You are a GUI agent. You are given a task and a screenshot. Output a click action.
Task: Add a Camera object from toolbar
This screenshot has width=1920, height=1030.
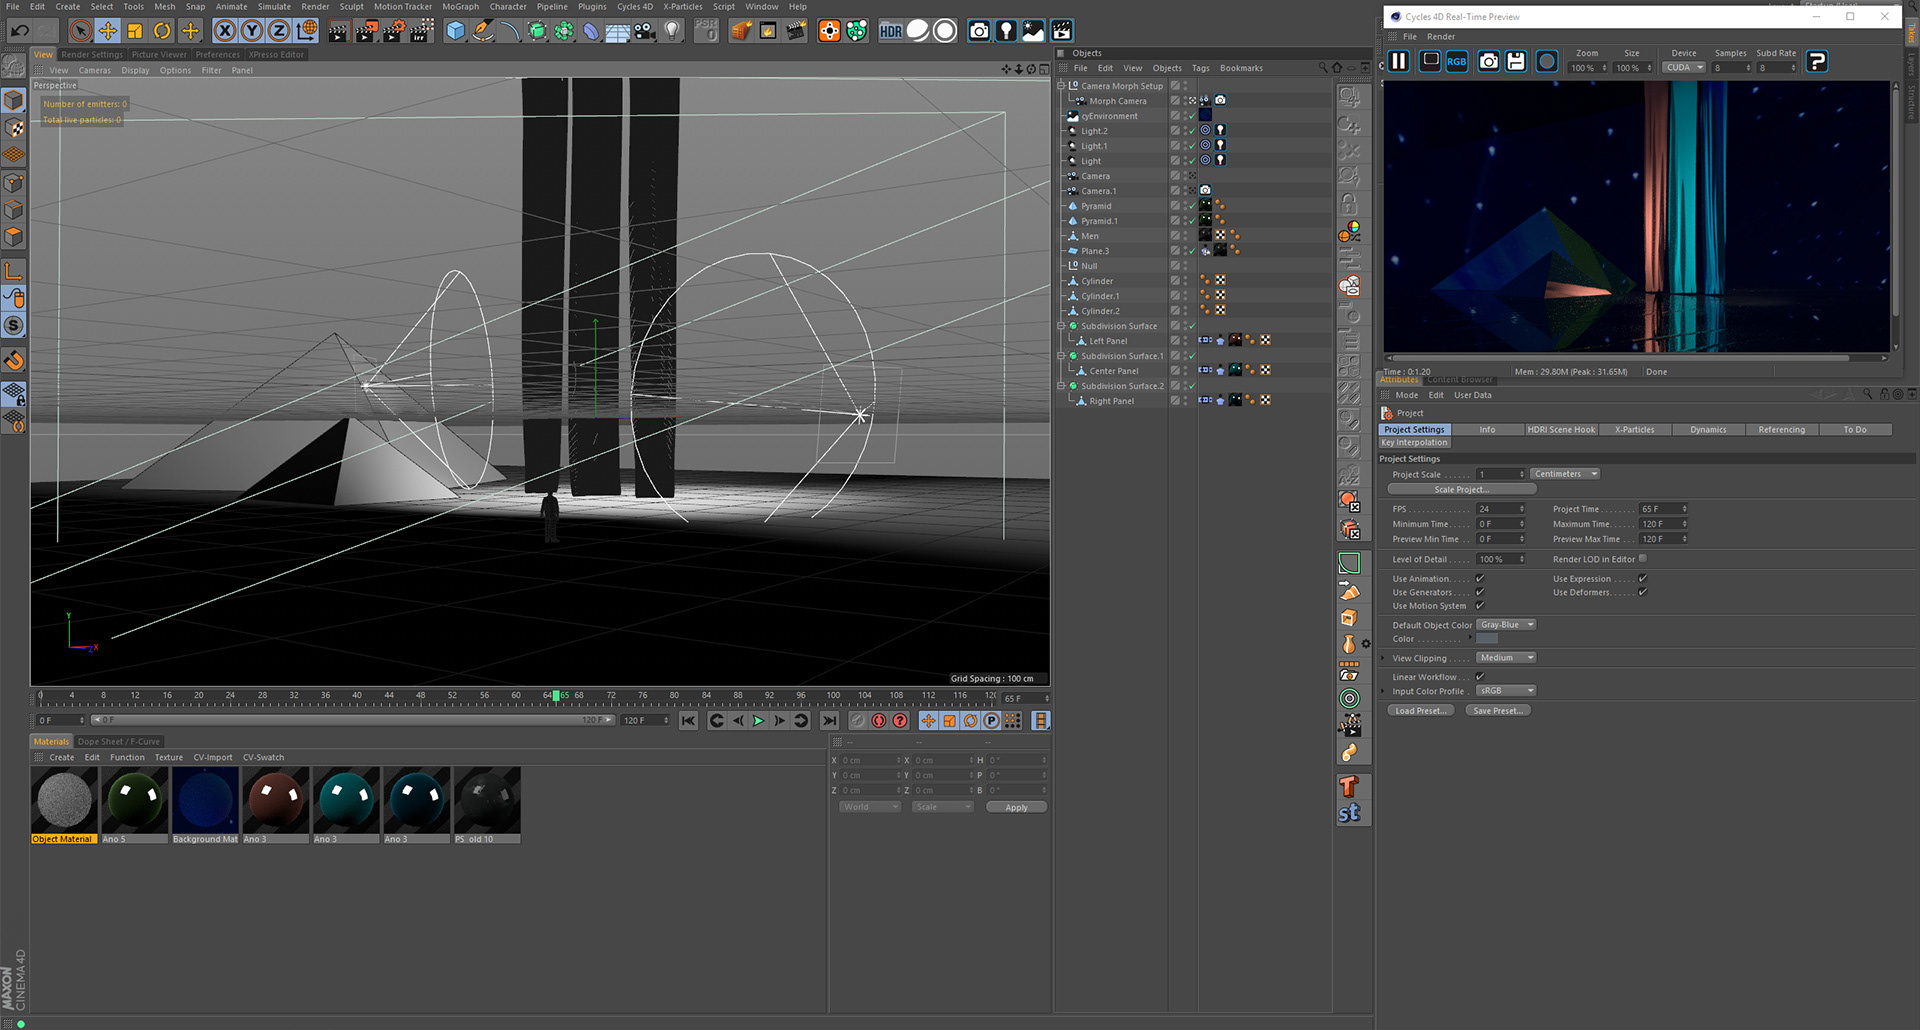pos(645,31)
